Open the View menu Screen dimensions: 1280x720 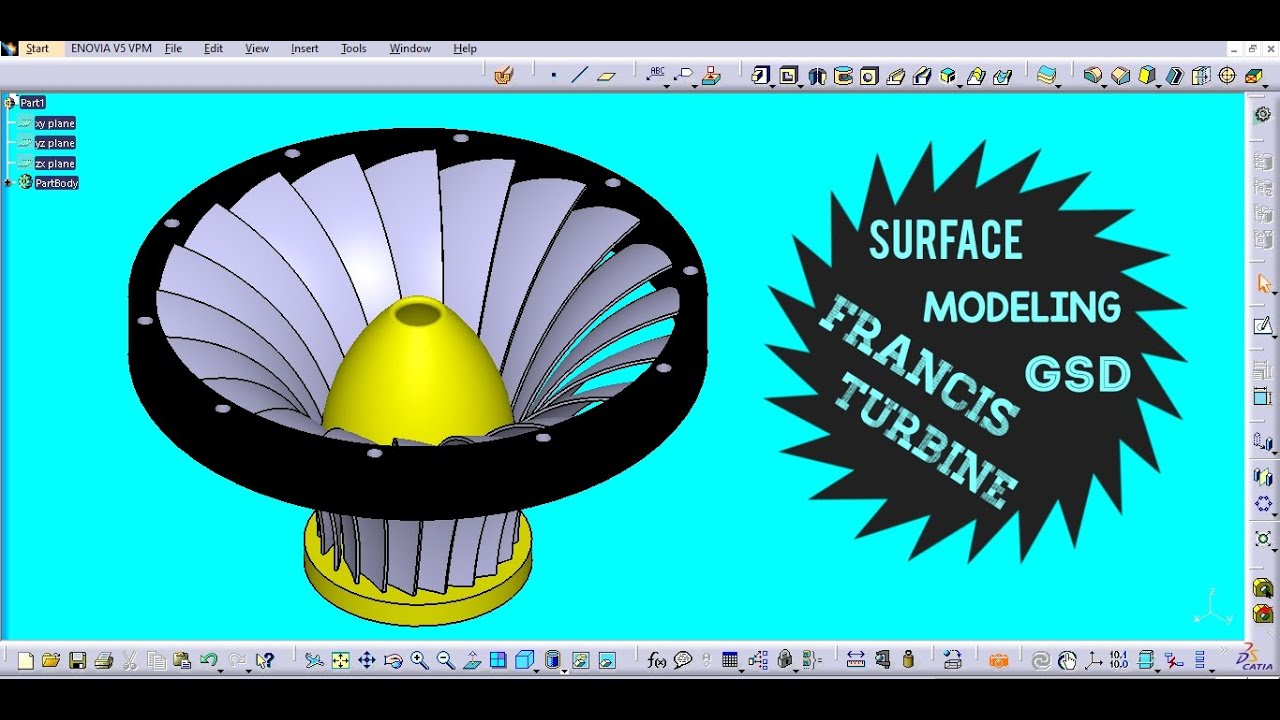(x=257, y=48)
